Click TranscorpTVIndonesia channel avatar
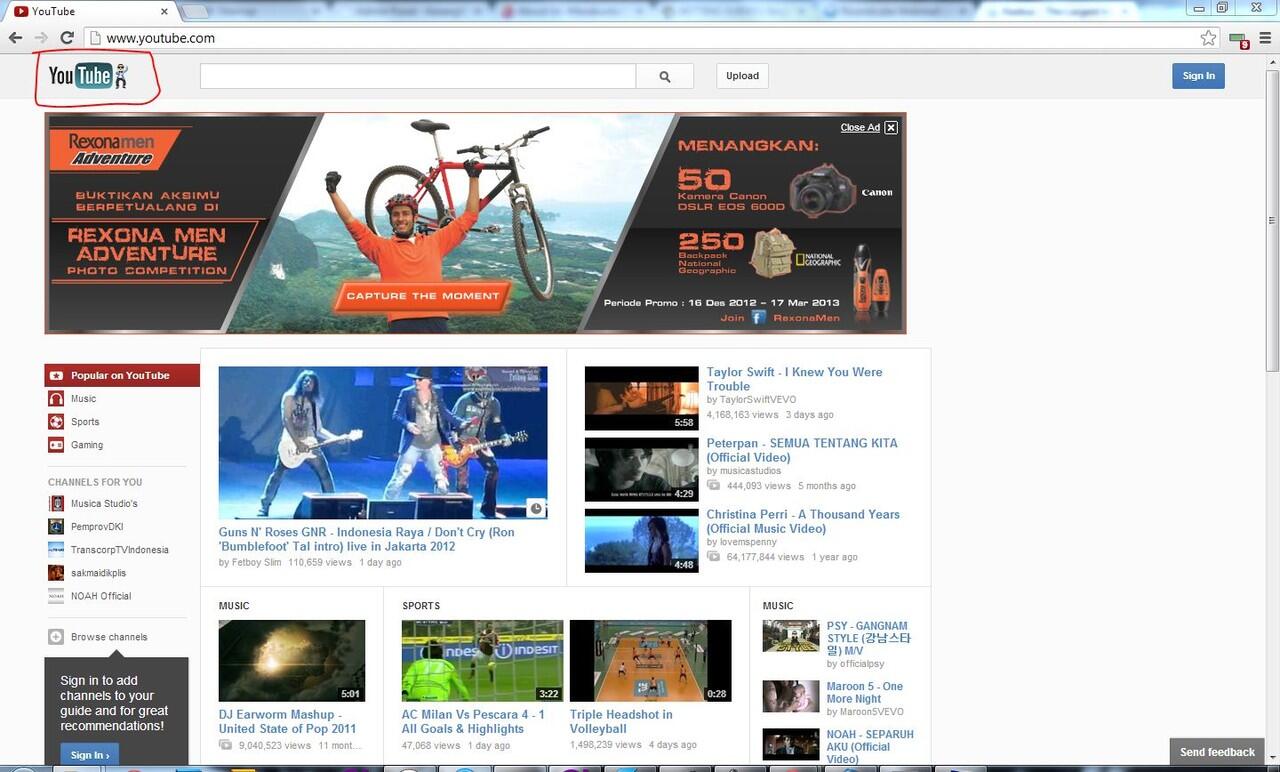The width and height of the screenshot is (1280, 772). (56, 549)
